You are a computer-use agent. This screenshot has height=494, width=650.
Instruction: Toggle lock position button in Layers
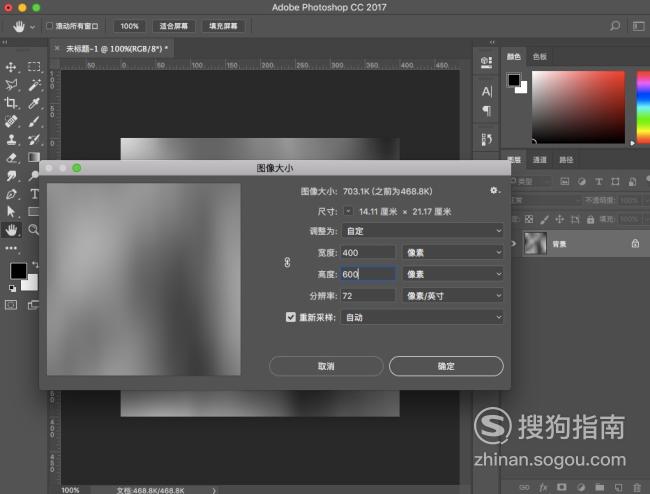(x=560, y=219)
